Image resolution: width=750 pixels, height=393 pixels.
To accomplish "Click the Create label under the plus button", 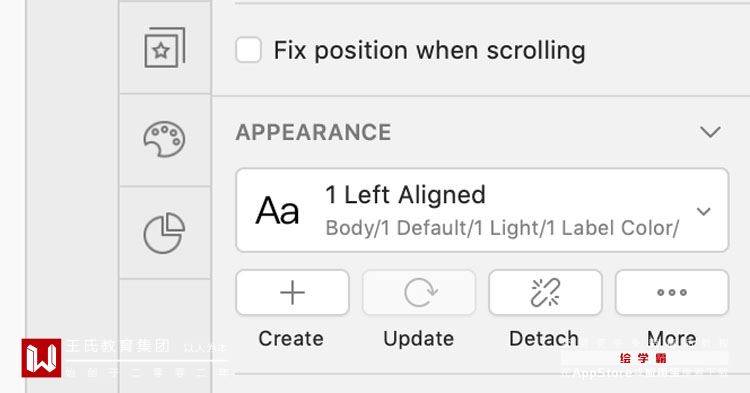I will 291,339.
